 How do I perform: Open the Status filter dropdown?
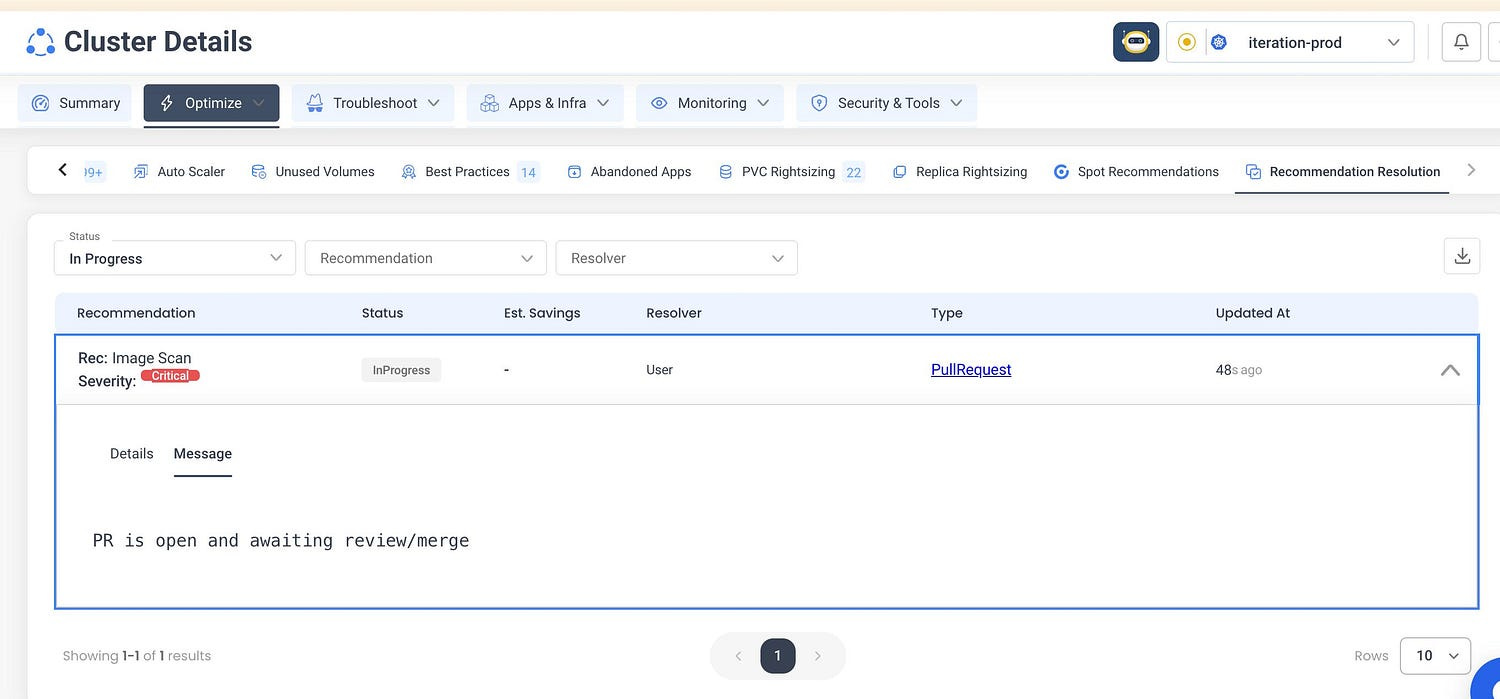click(175, 258)
